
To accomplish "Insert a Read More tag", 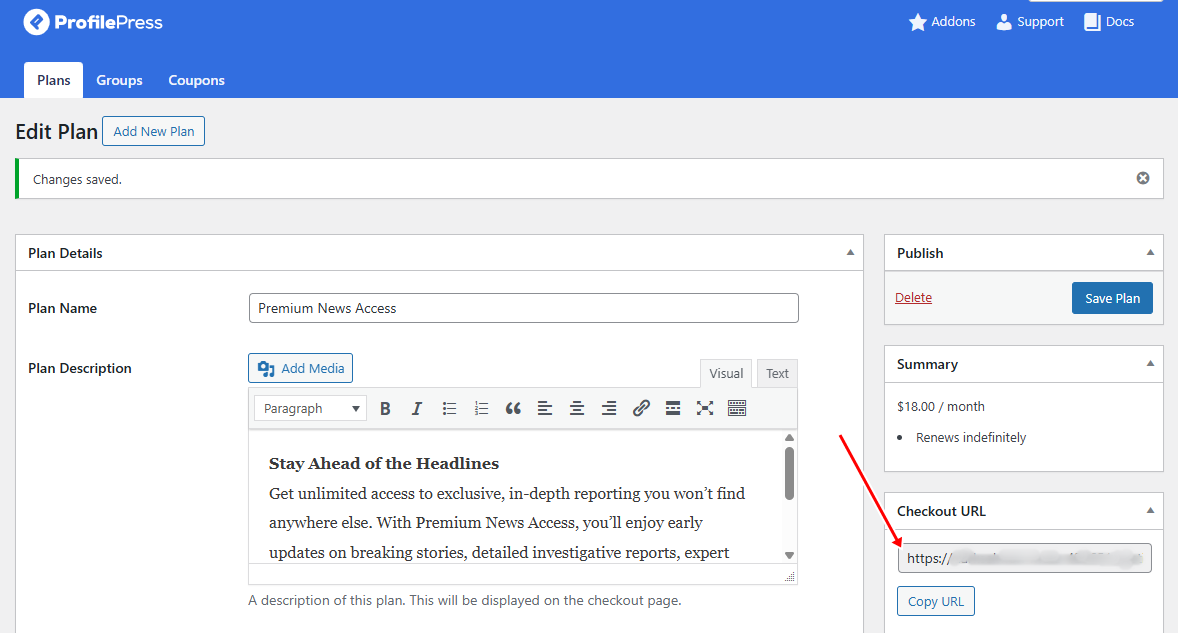I will coord(673,408).
